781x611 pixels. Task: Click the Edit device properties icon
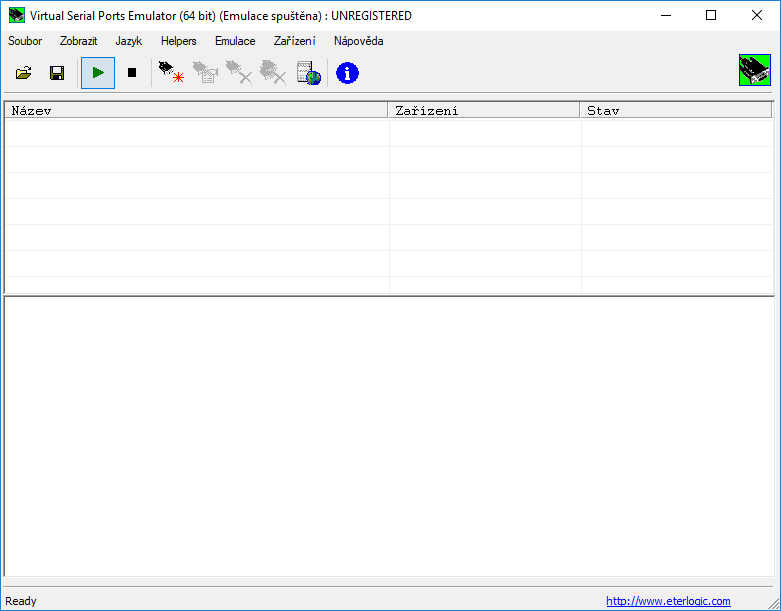point(205,73)
